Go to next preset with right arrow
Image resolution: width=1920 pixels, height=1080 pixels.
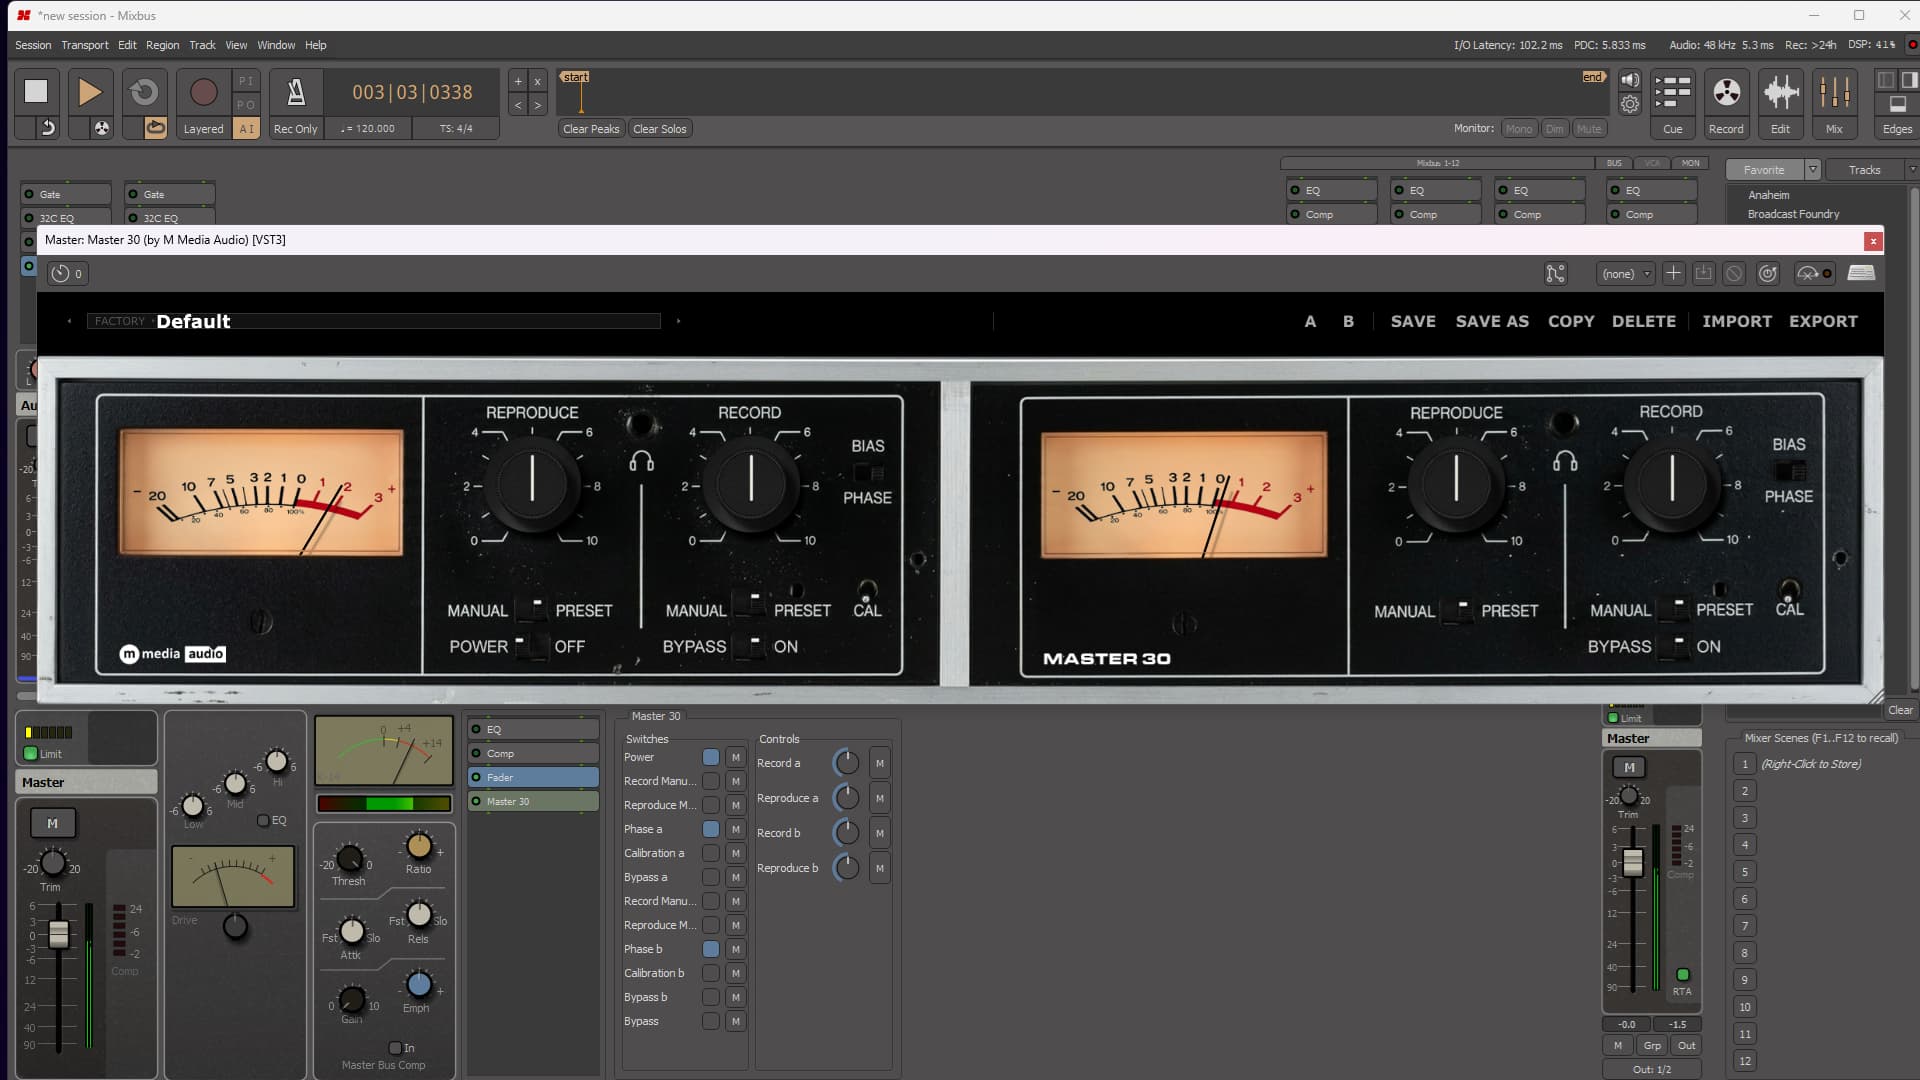(x=678, y=321)
